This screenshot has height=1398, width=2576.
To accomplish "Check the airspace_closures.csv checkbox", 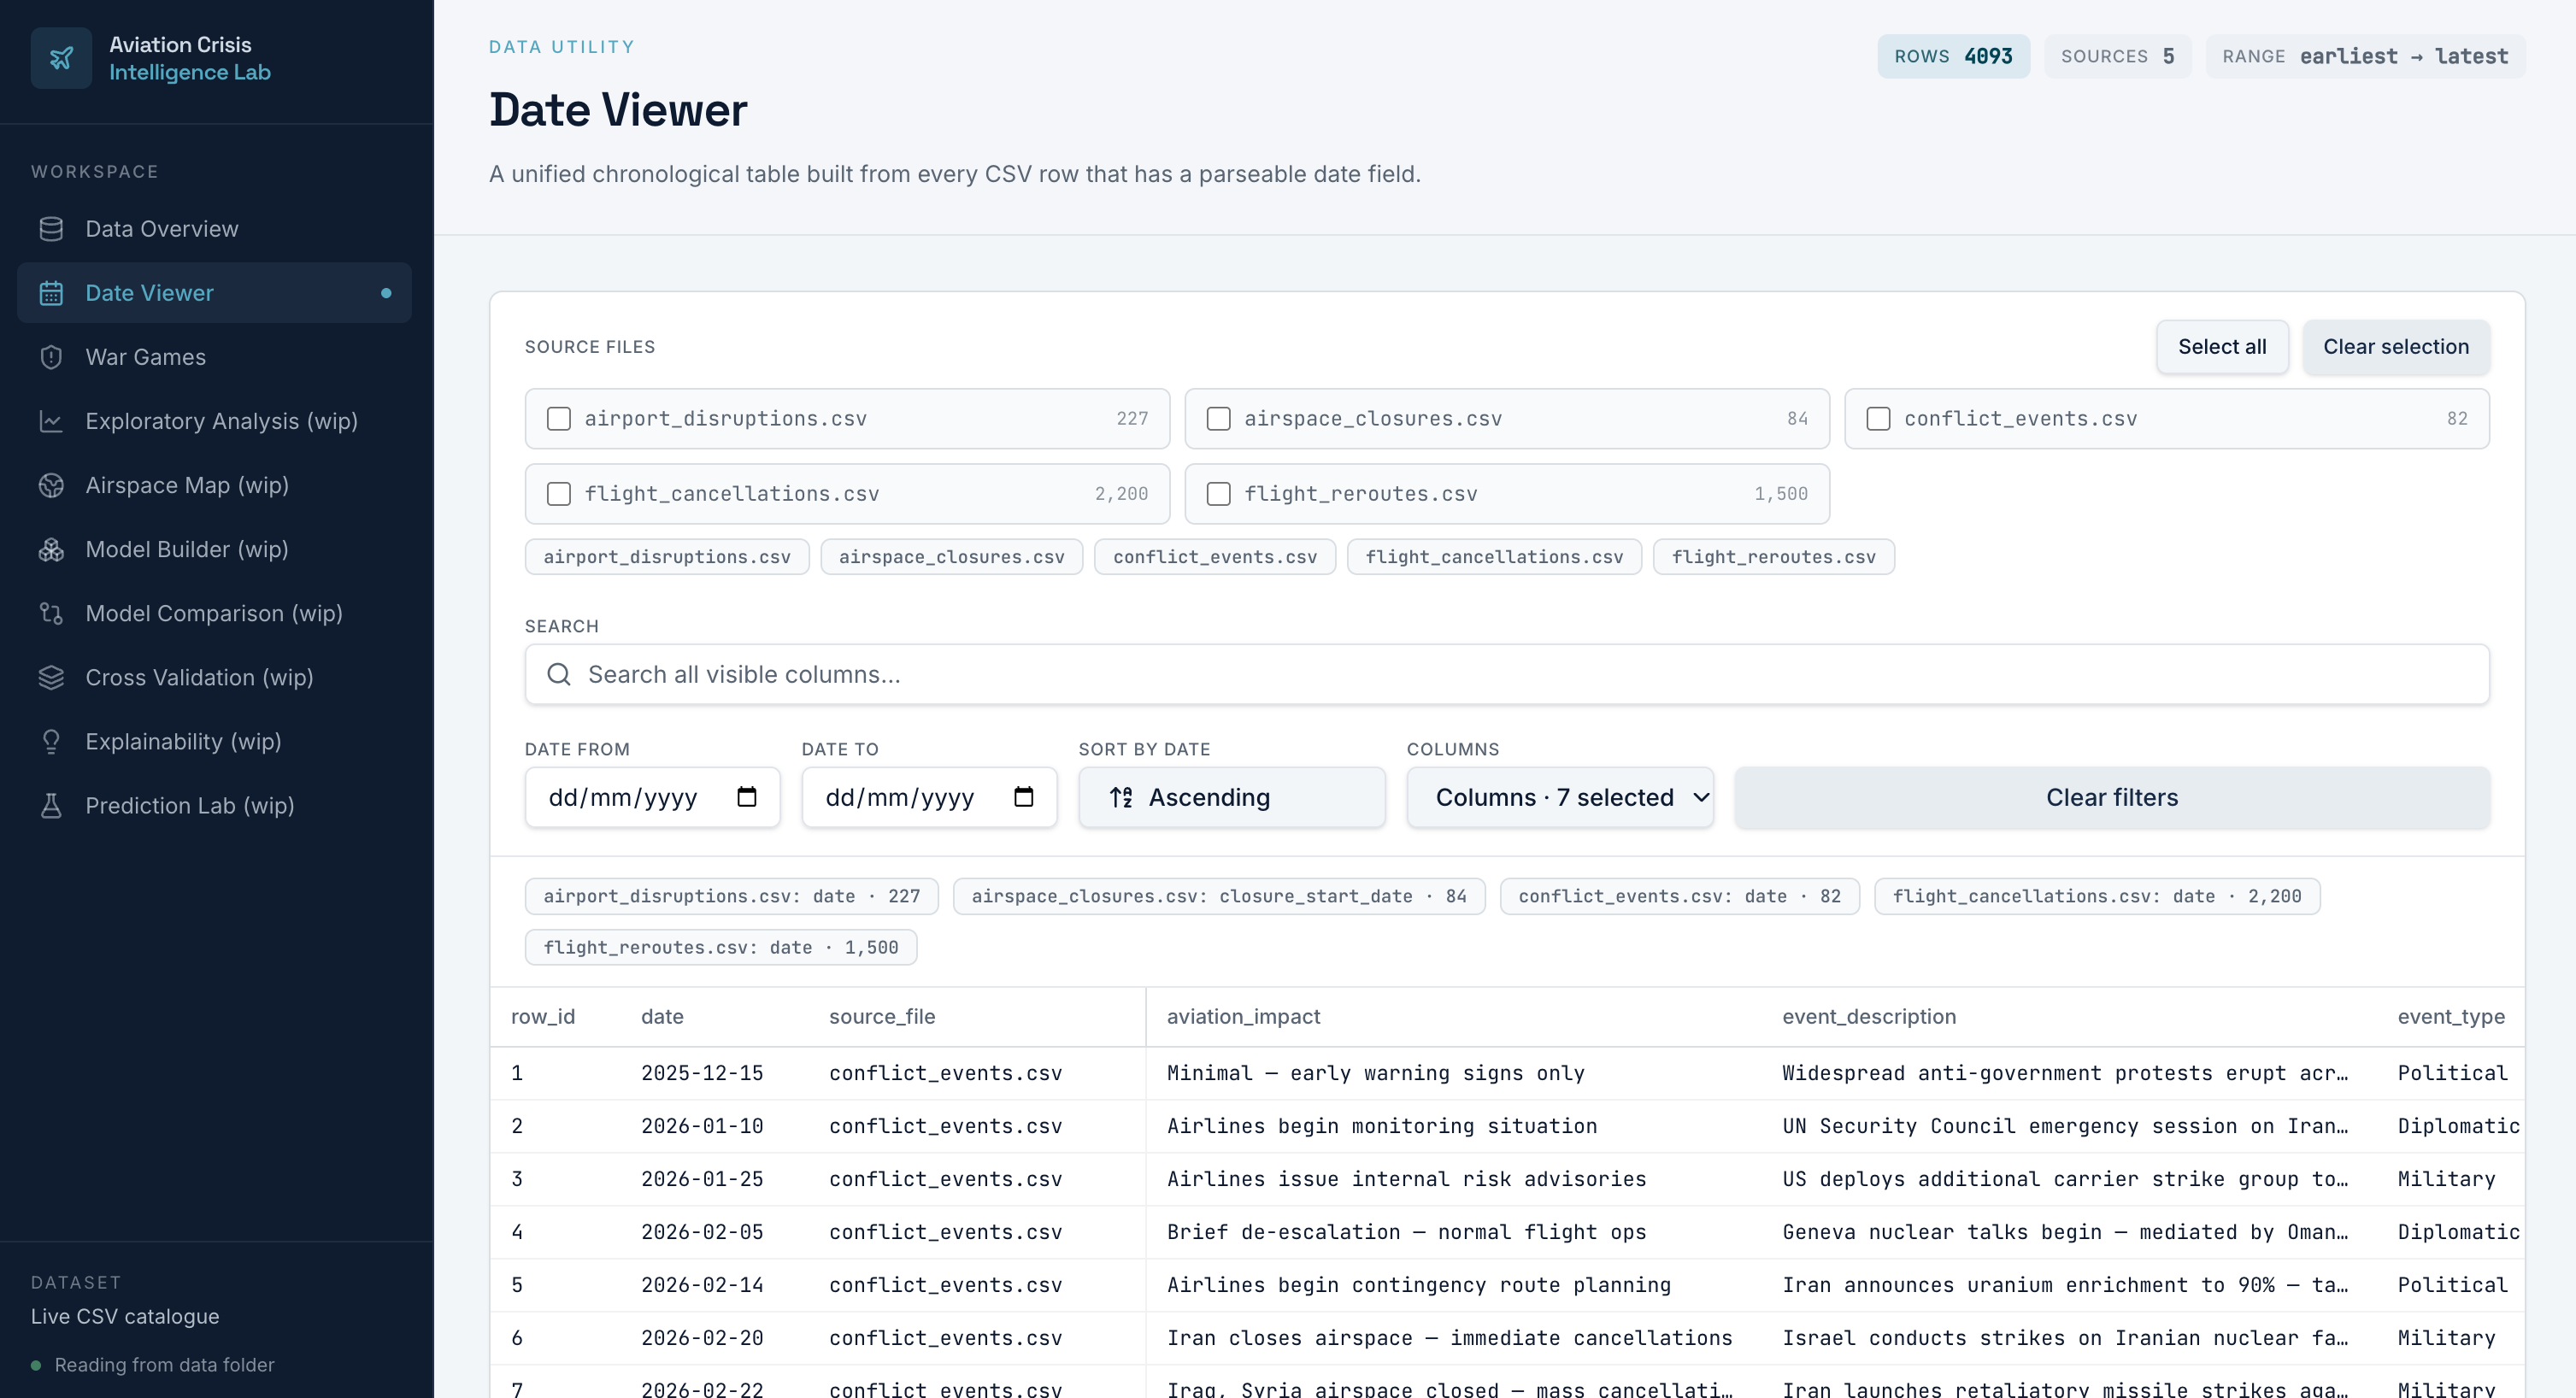I will pyautogui.click(x=1219, y=418).
